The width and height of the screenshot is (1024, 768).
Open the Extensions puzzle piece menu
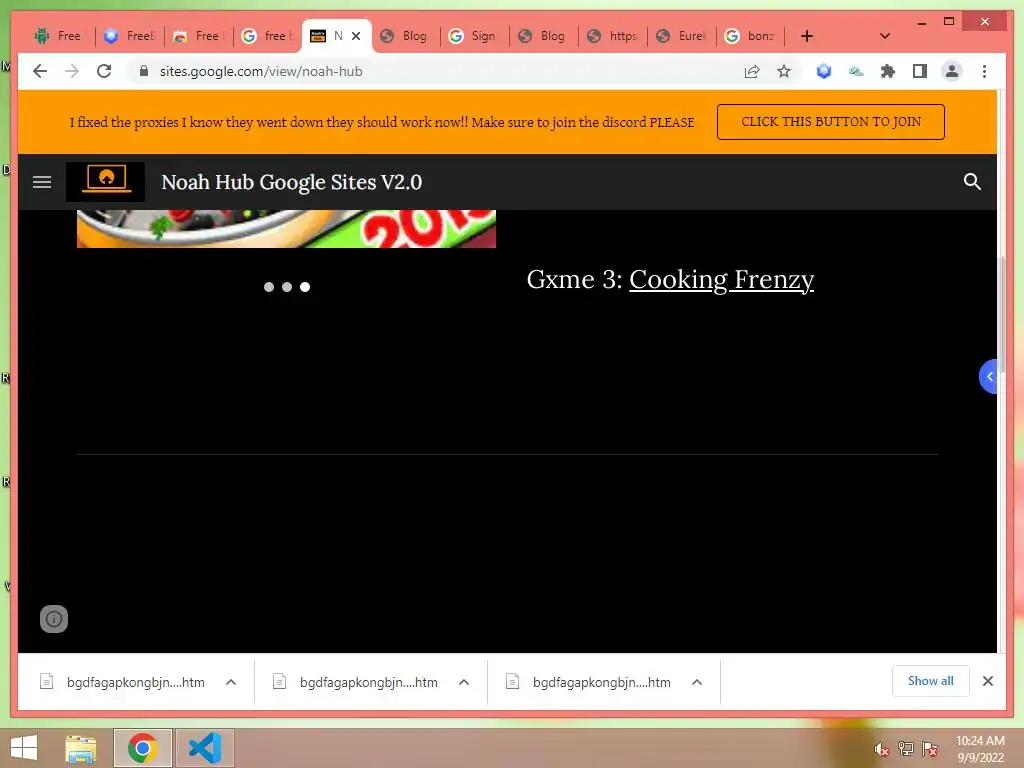pyautogui.click(x=888, y=71)
